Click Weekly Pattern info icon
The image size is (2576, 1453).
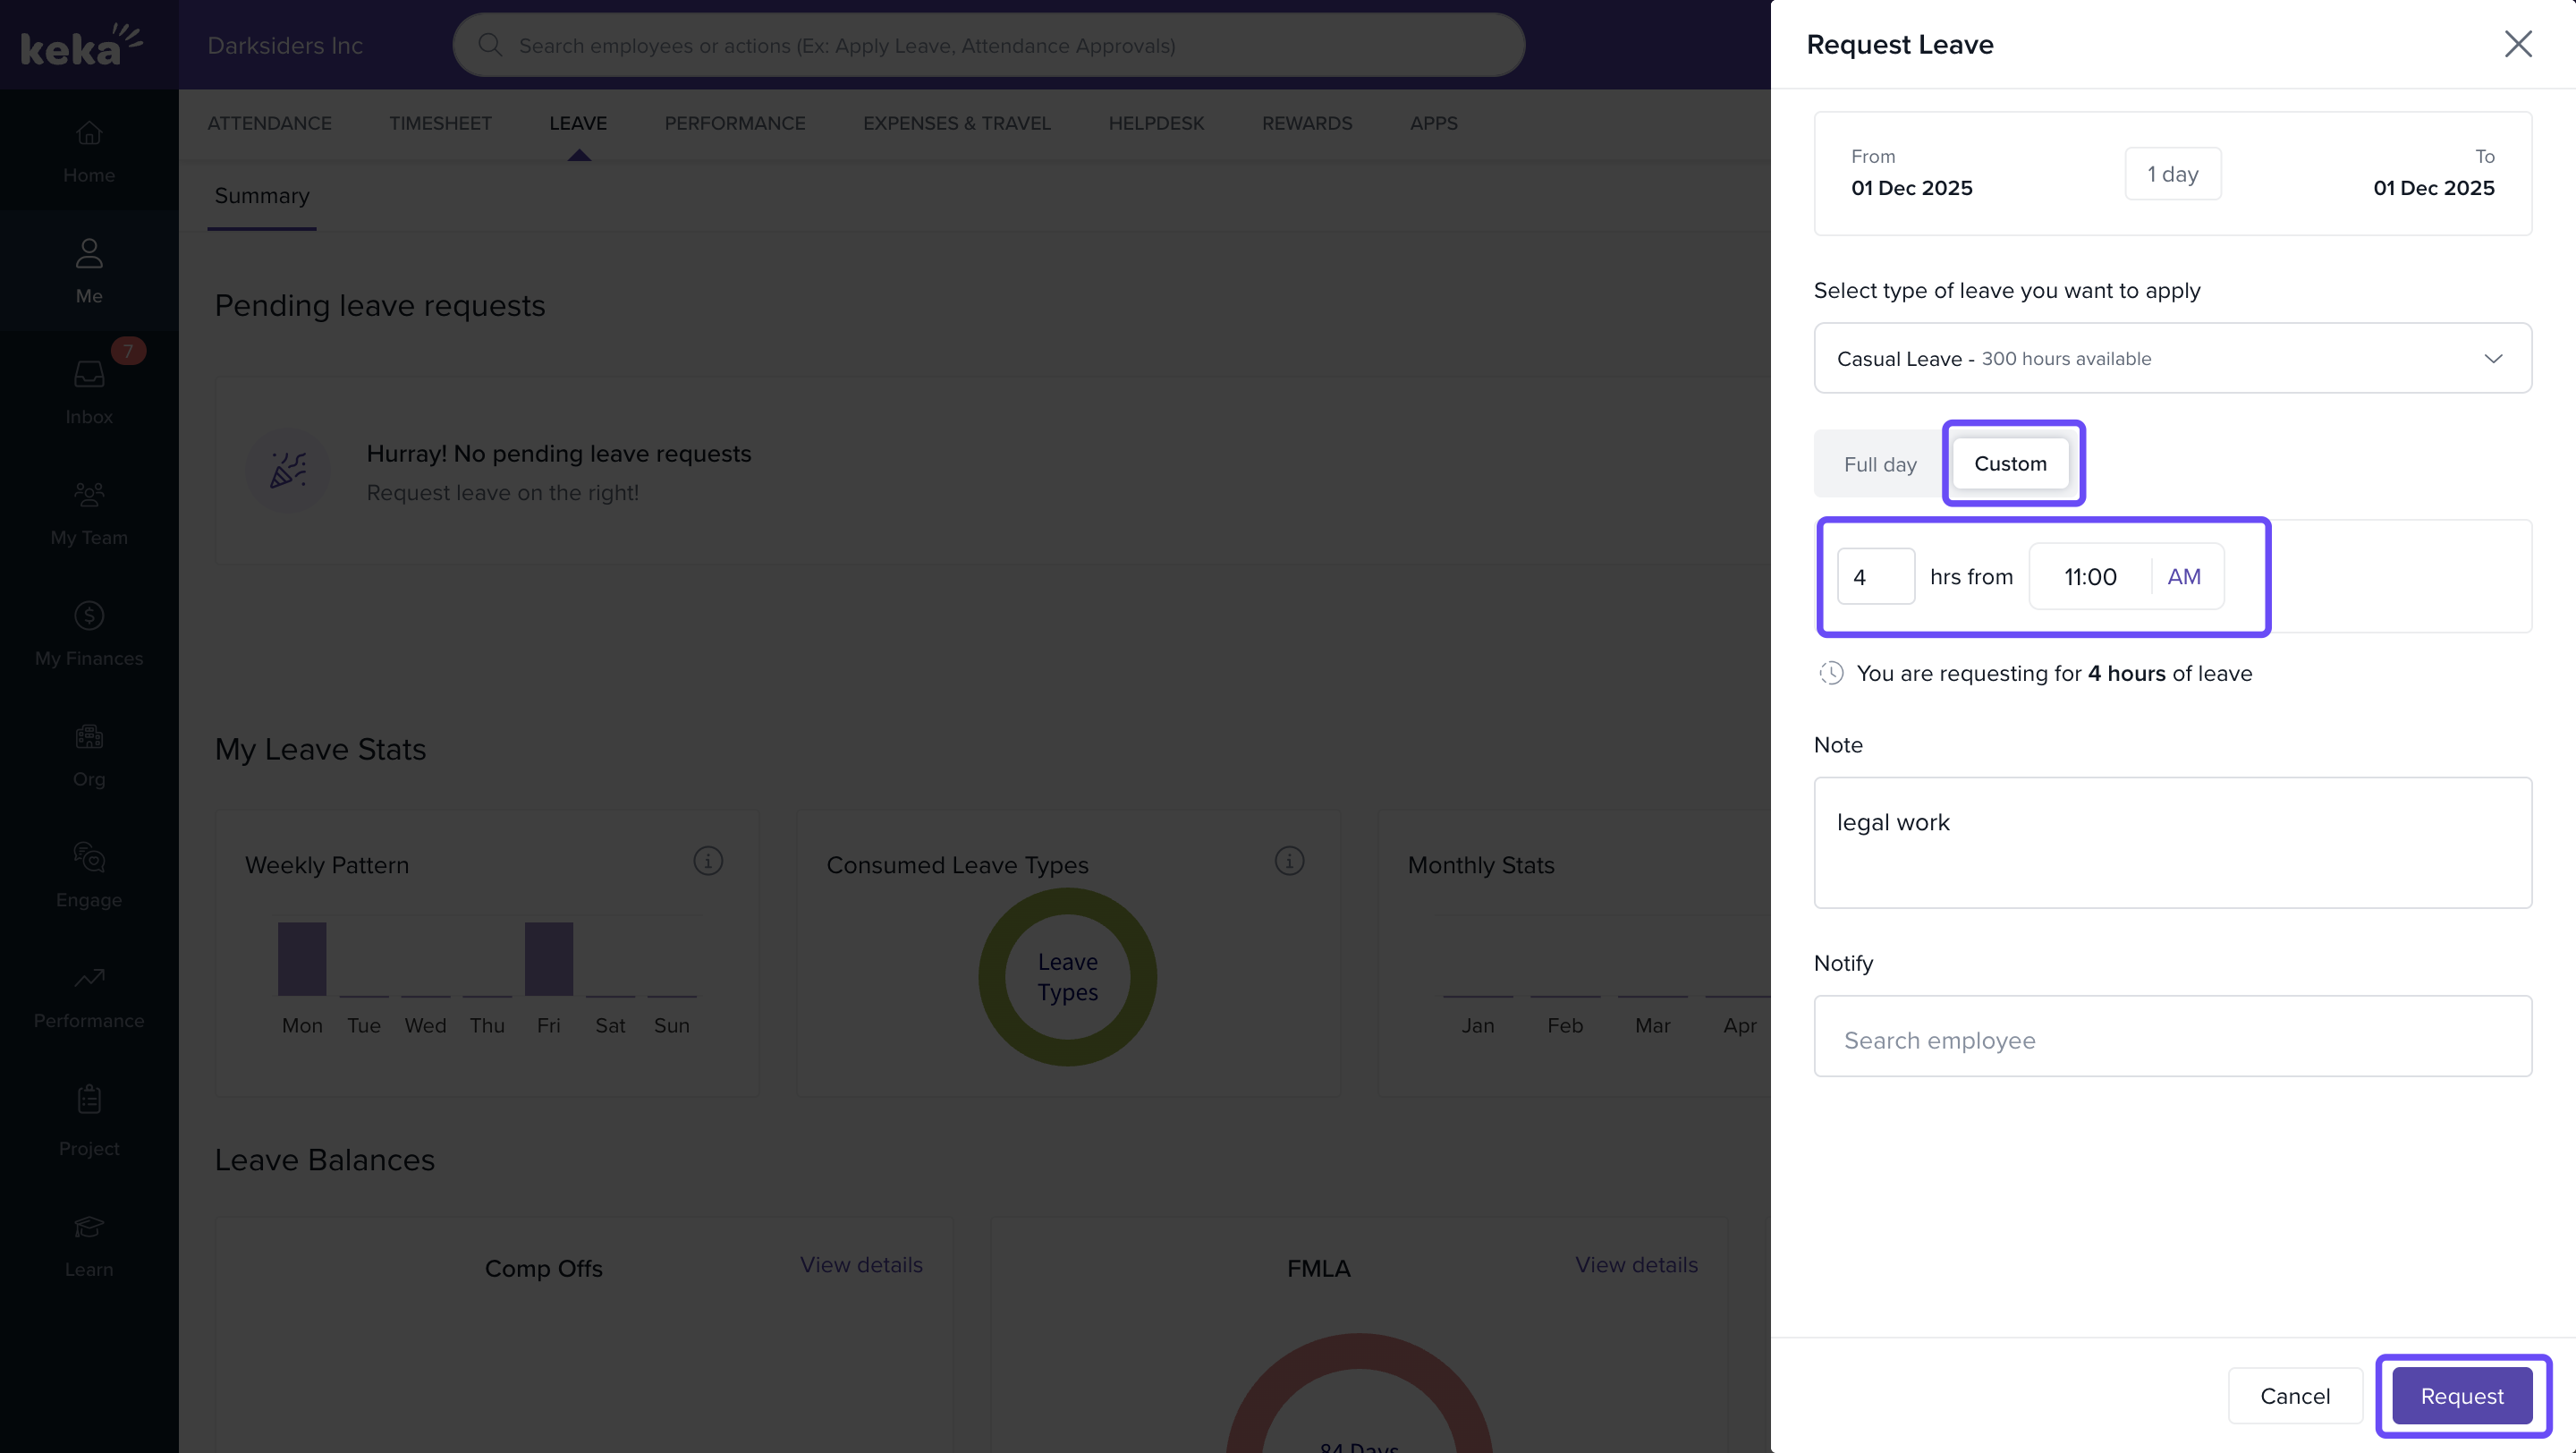click(x=708, y=861)
